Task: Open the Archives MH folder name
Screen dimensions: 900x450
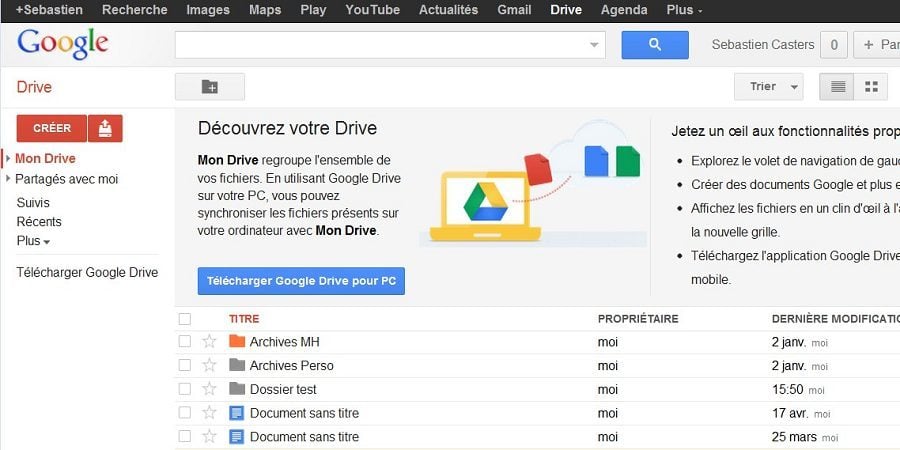Action: [285, 342]
